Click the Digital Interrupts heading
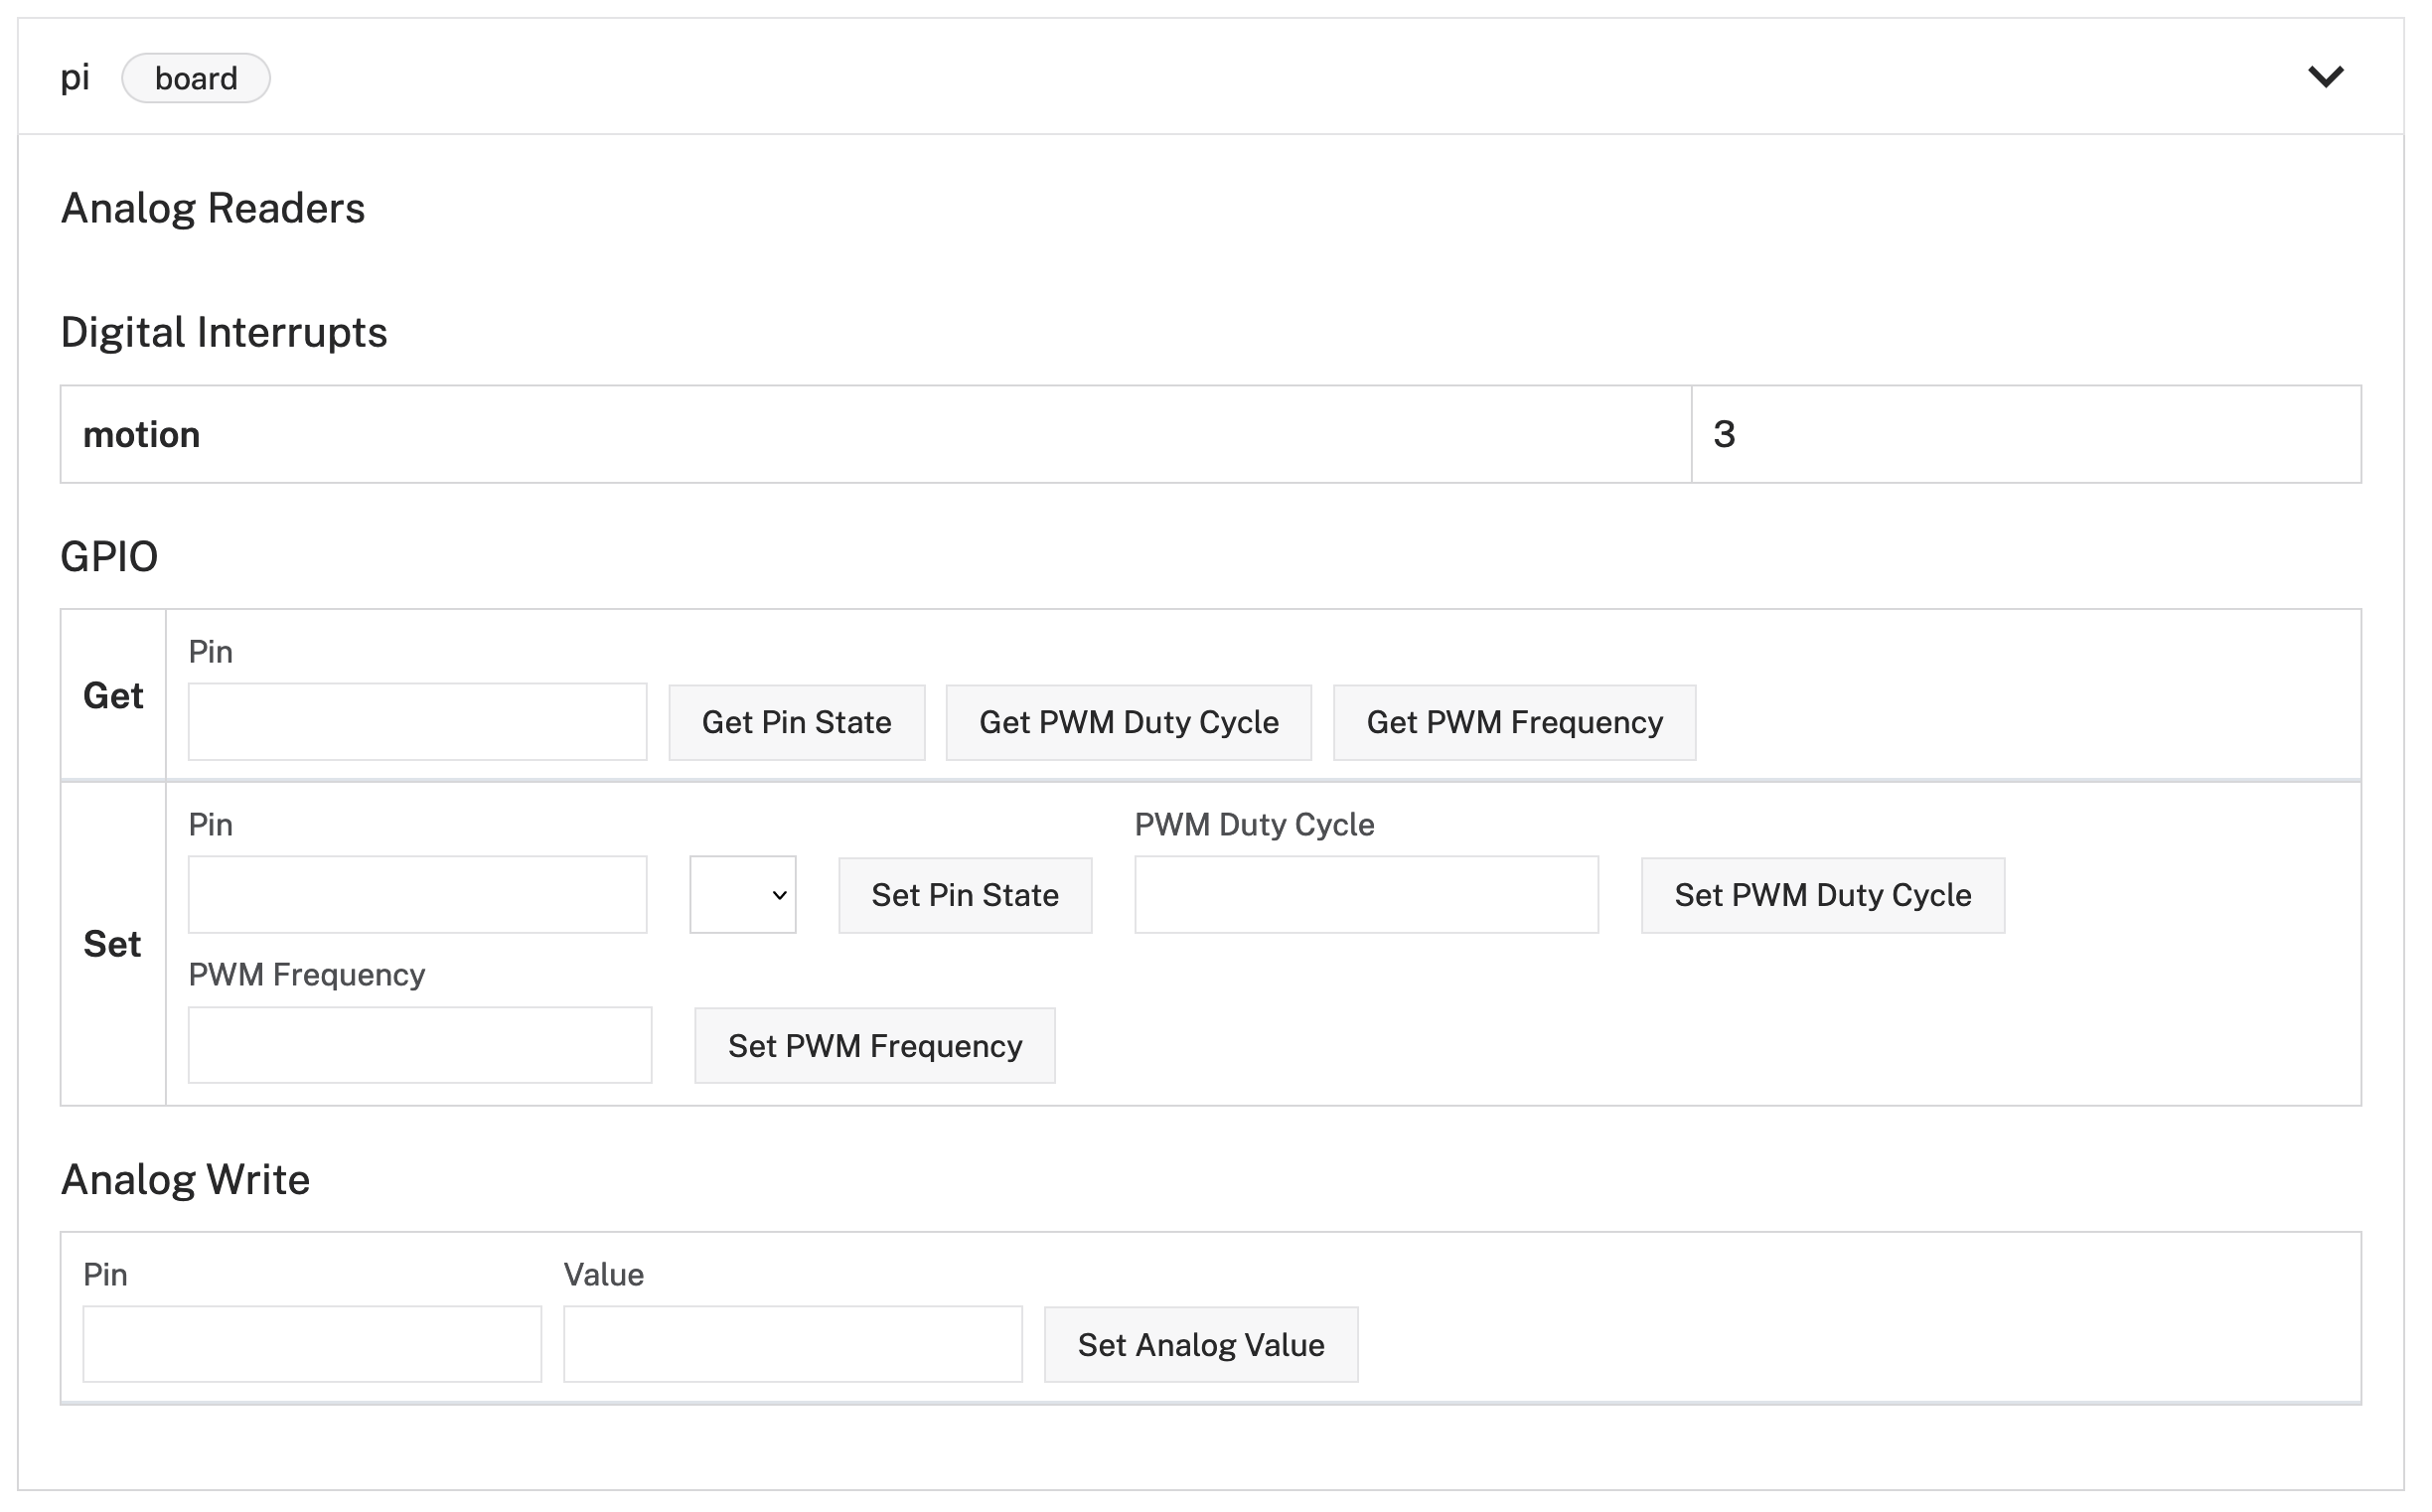The height and width of the screenshot is (1512, 2432). tap(224, 332)
